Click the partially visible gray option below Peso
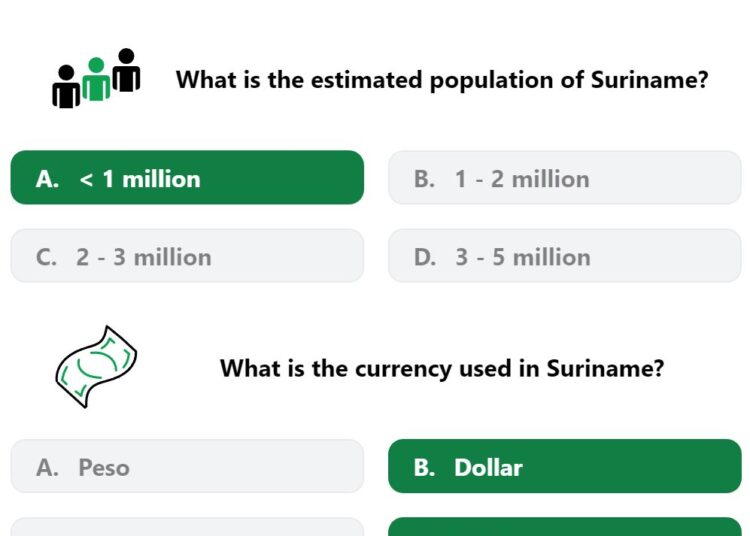 [187, 527]
